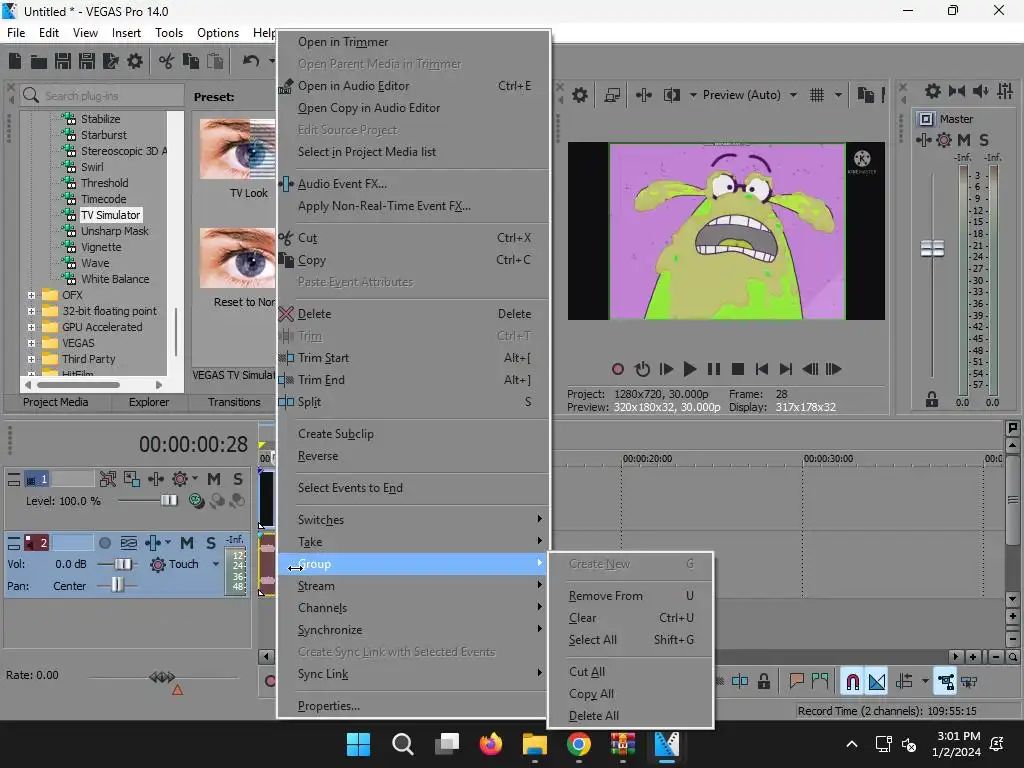Select Split from the context menu

click(415, 402)
